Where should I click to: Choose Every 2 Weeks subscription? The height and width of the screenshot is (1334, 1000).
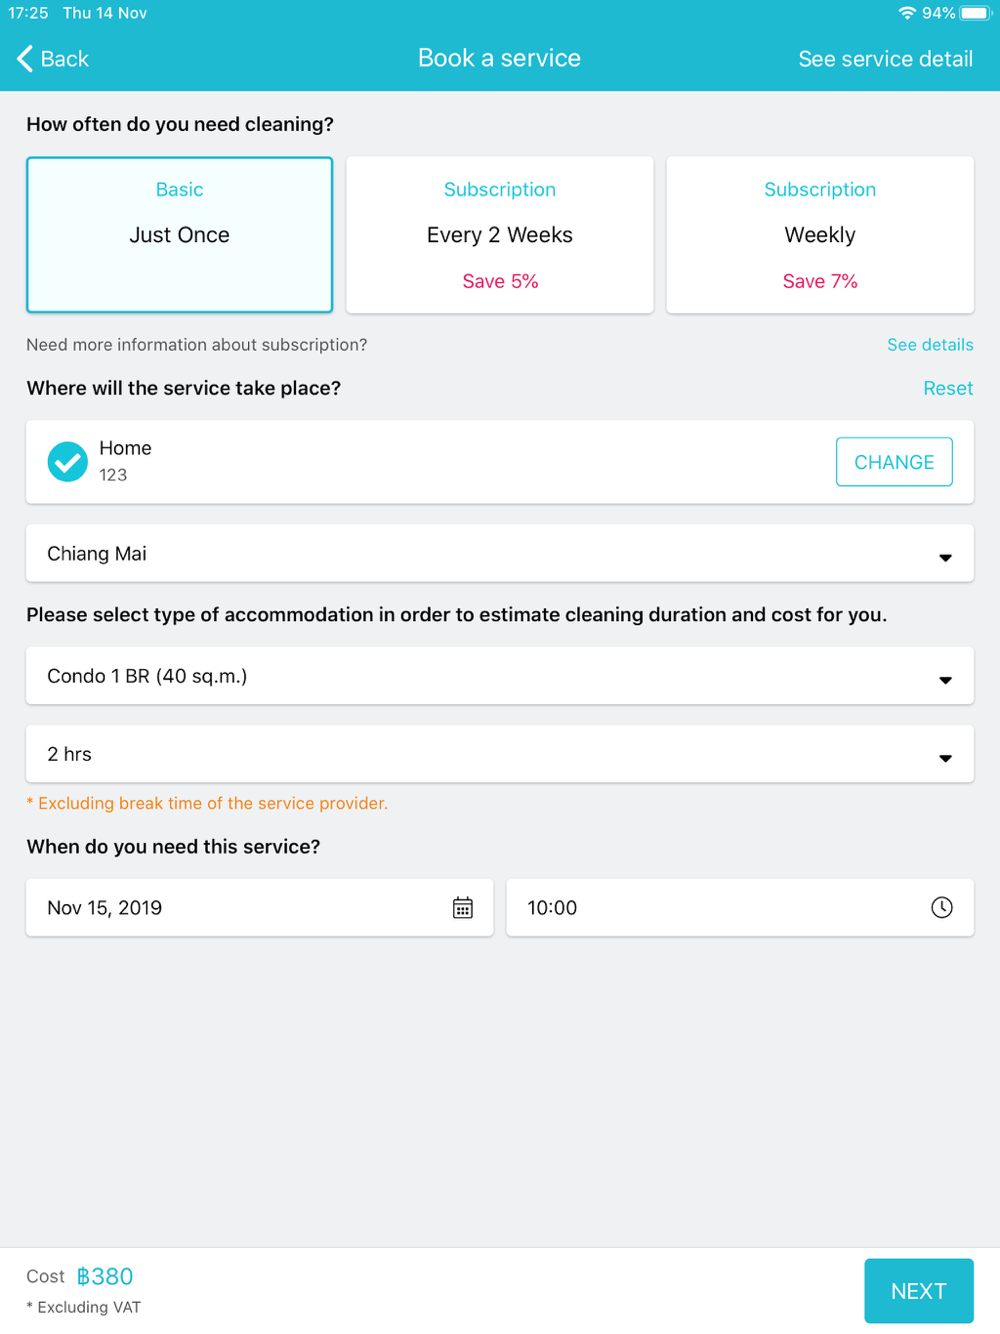pos(500,235)
